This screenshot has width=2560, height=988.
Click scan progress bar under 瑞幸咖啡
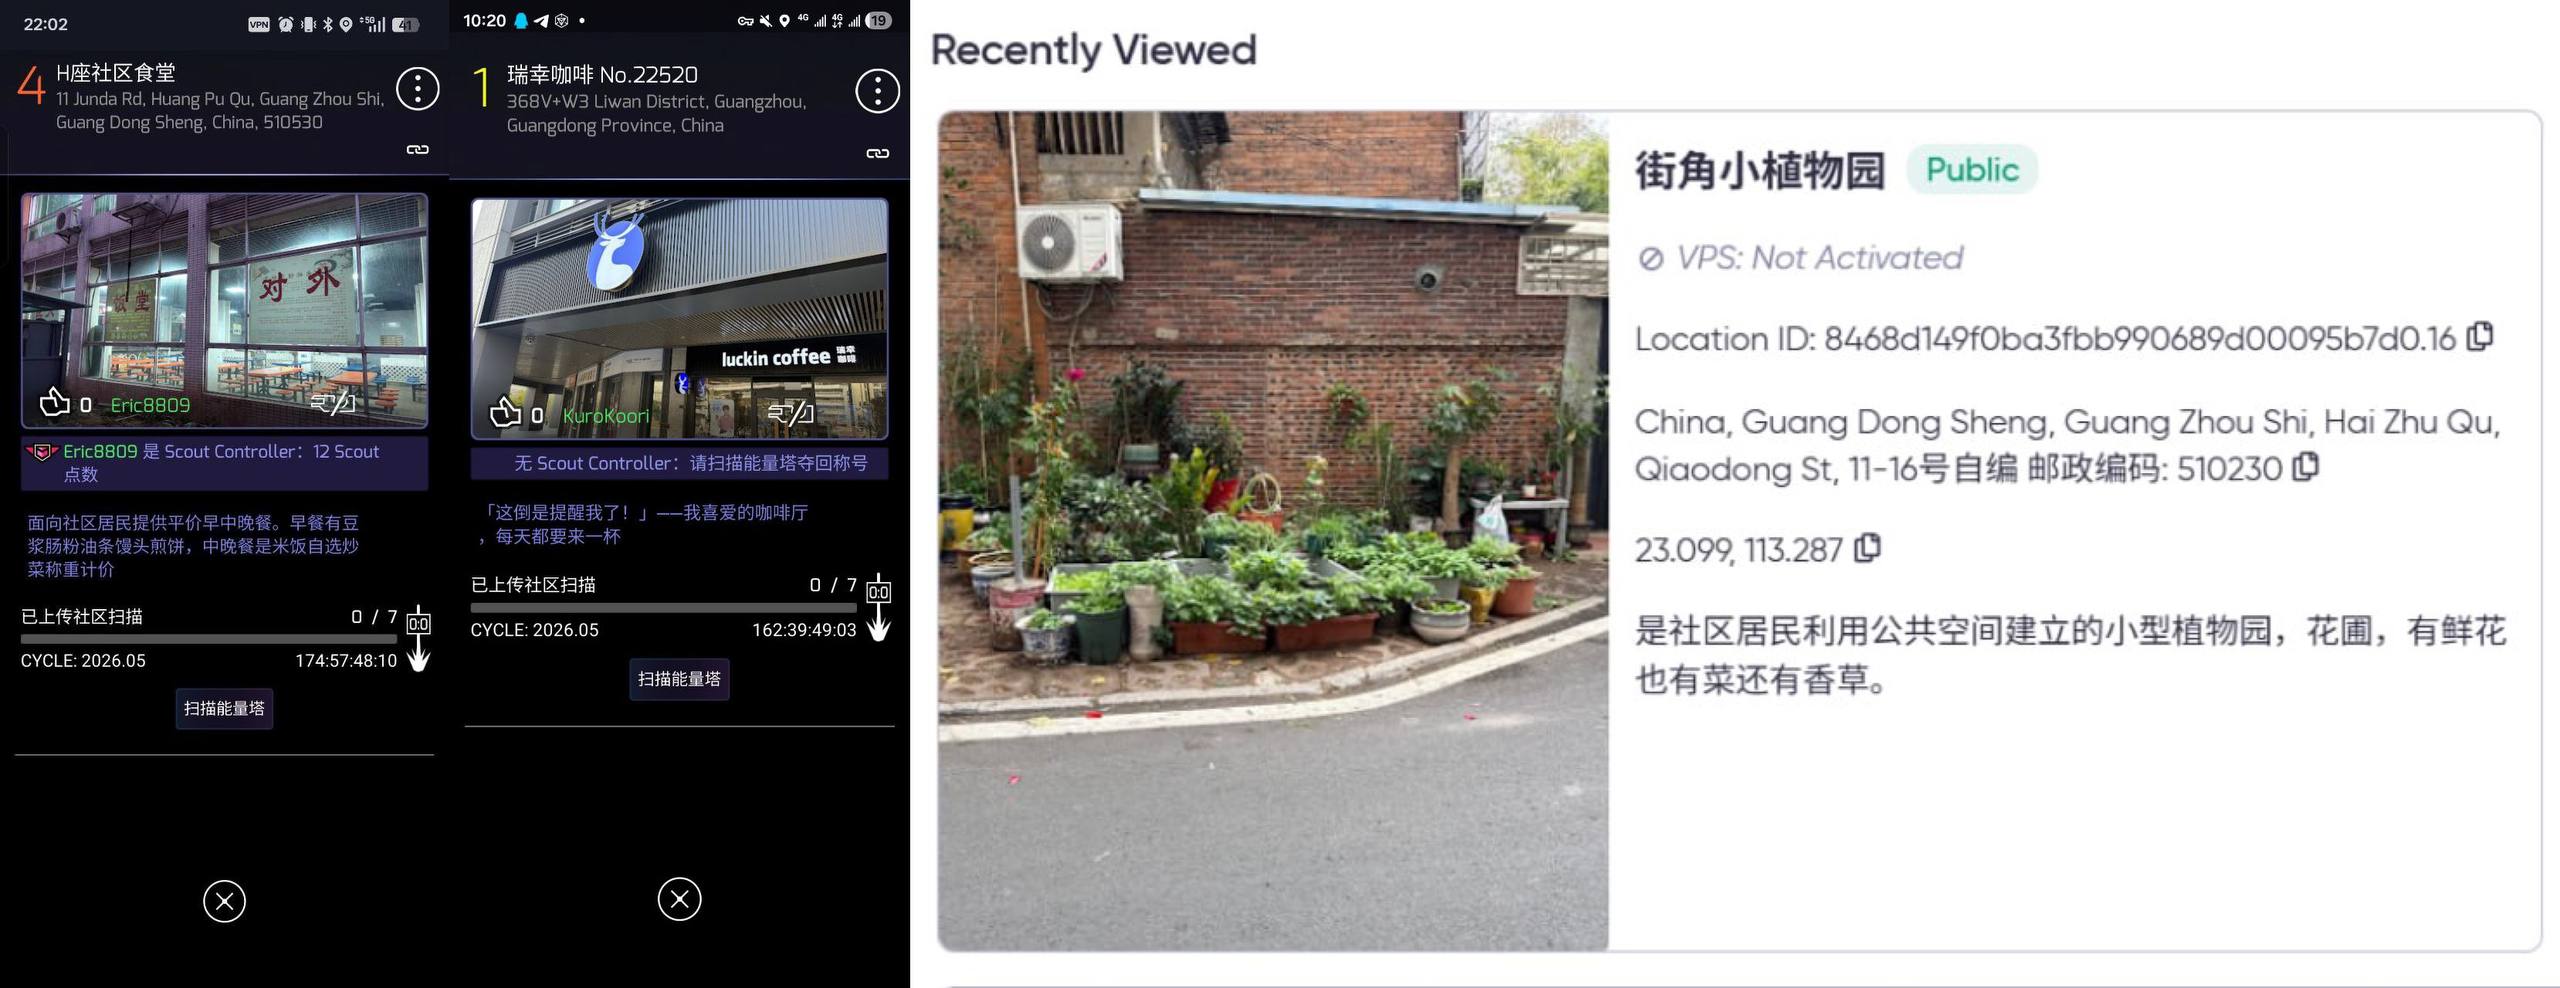[x=663, y=607]
